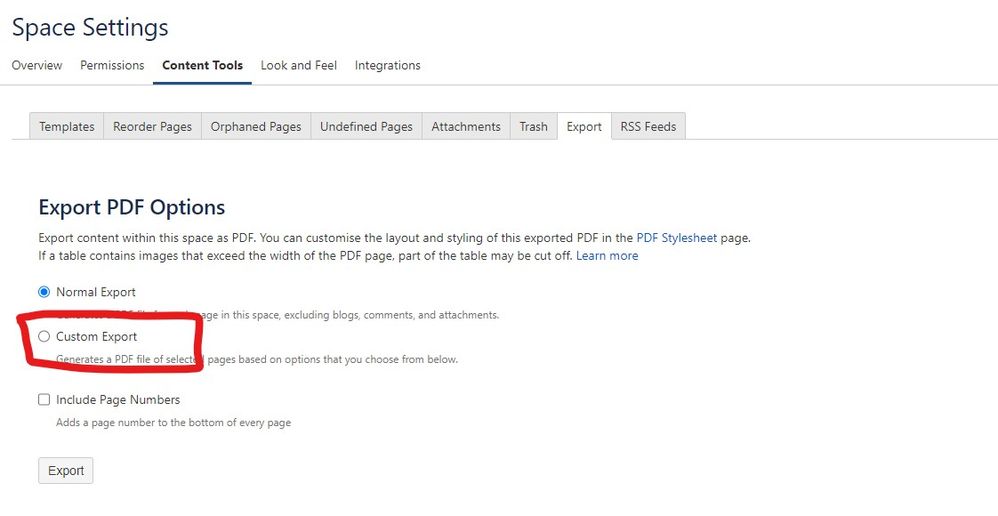Switch to the Permissions tab
The image size is (998, 516).
[112, 66]
